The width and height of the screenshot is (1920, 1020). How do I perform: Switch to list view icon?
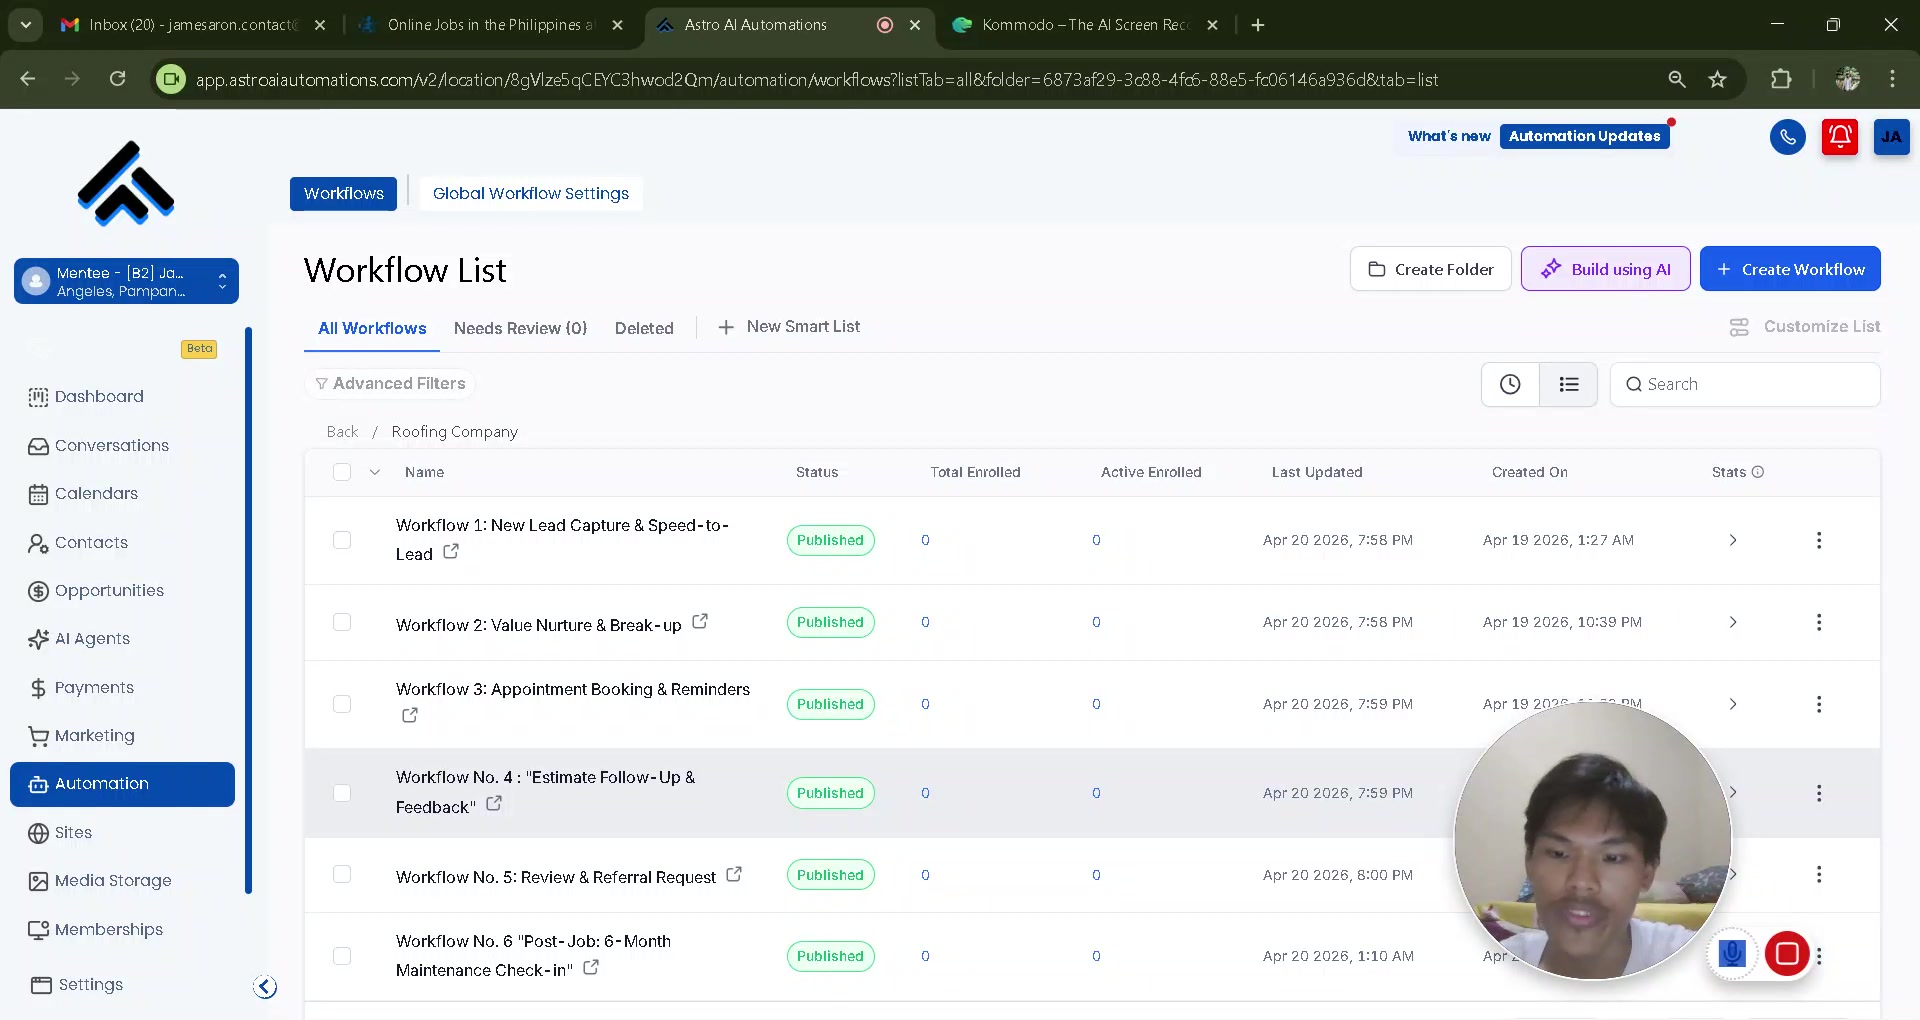tap(1568, 384)
